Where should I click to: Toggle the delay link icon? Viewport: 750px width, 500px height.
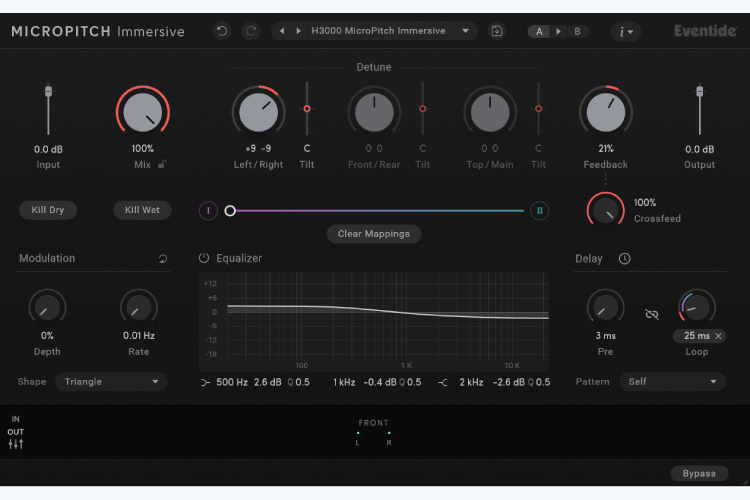(651, 314)
